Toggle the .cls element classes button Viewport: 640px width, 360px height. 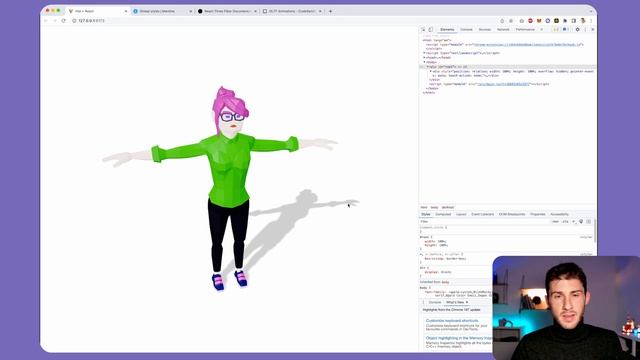pyautogui.click(x=565, y=222)
